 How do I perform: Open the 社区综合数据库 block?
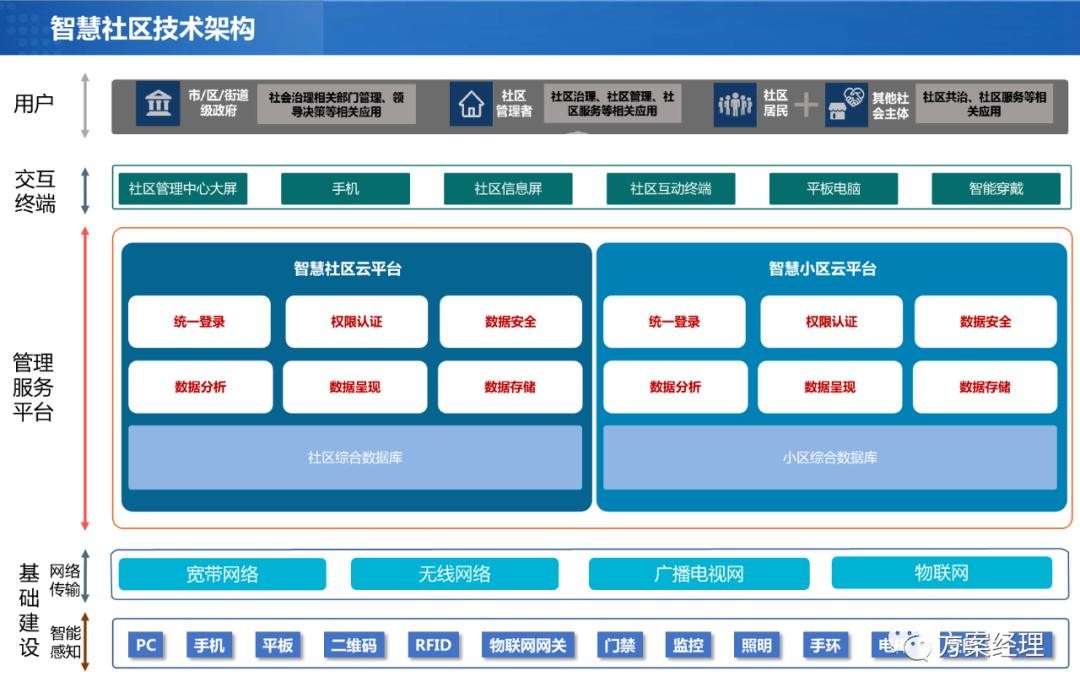coord(355,458)
